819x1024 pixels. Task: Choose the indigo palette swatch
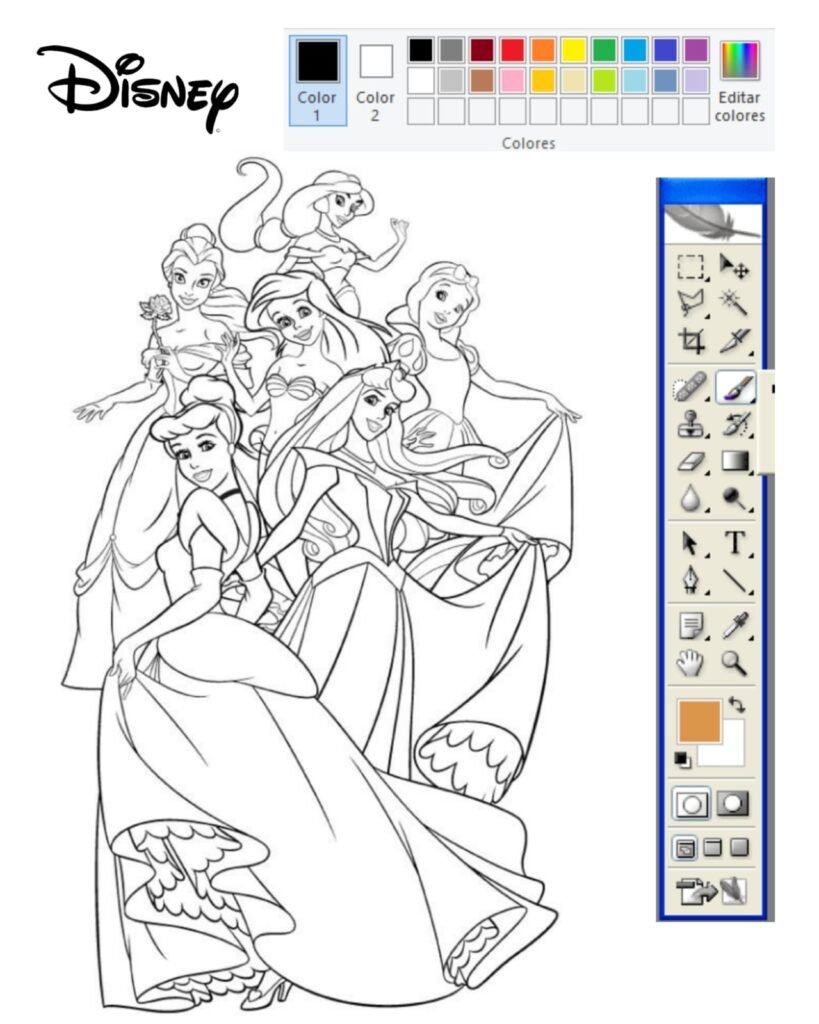(x=666, y=50)
